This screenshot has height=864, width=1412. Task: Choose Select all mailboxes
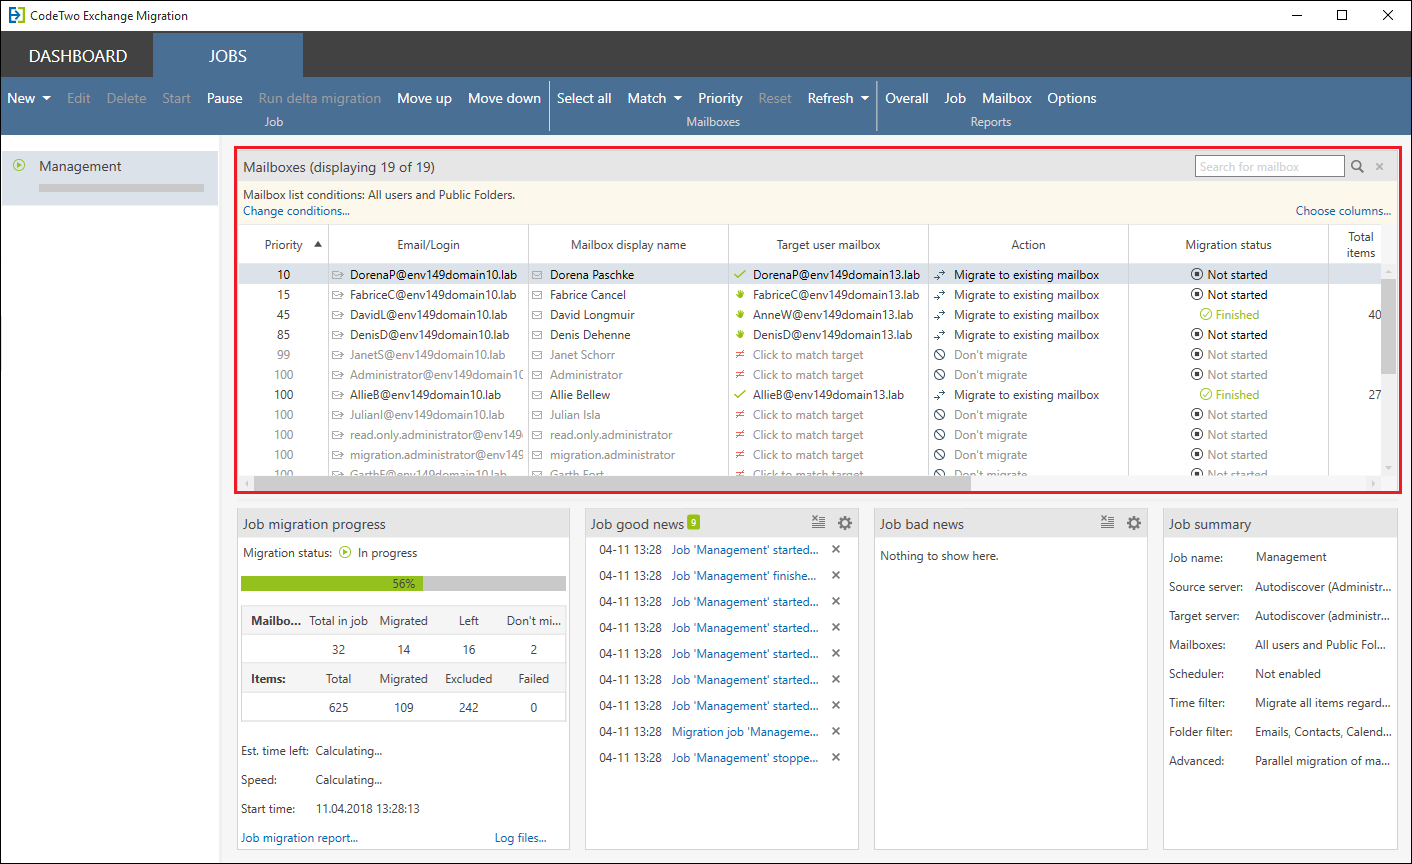pyautogui.click(x=584, y=98)
